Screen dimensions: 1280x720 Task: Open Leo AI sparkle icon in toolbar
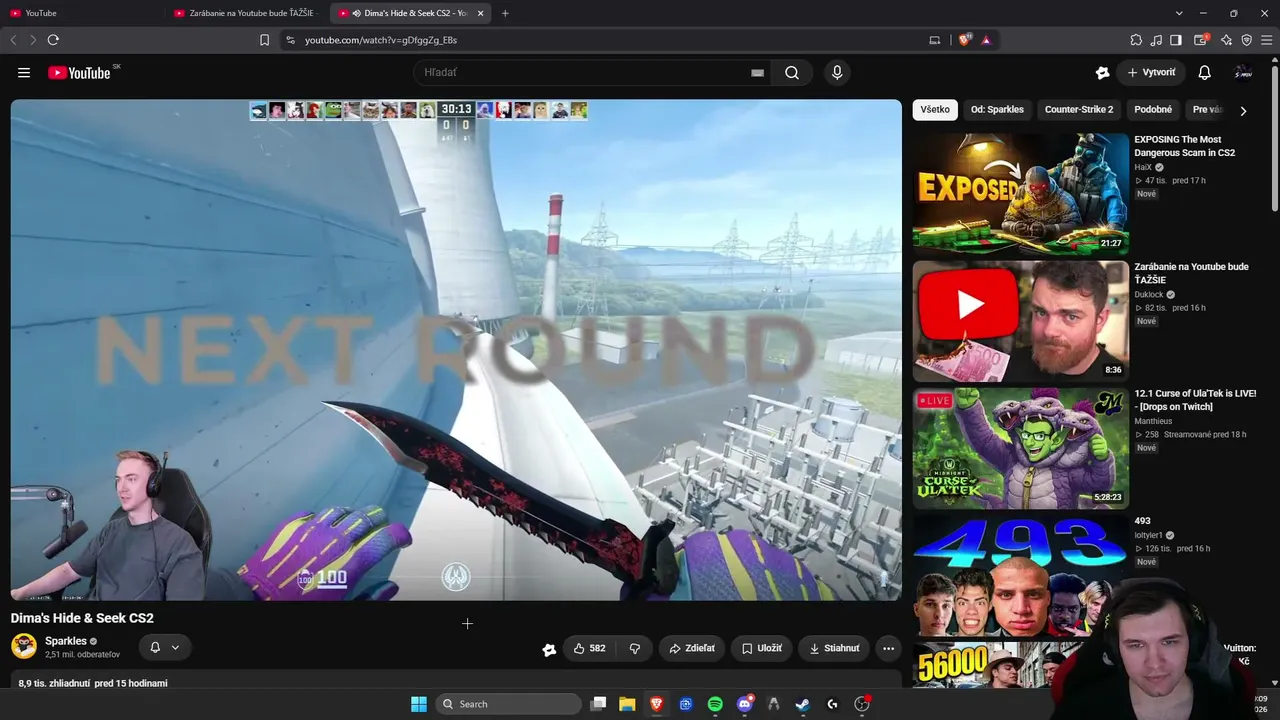click(x=1227, y=40)
